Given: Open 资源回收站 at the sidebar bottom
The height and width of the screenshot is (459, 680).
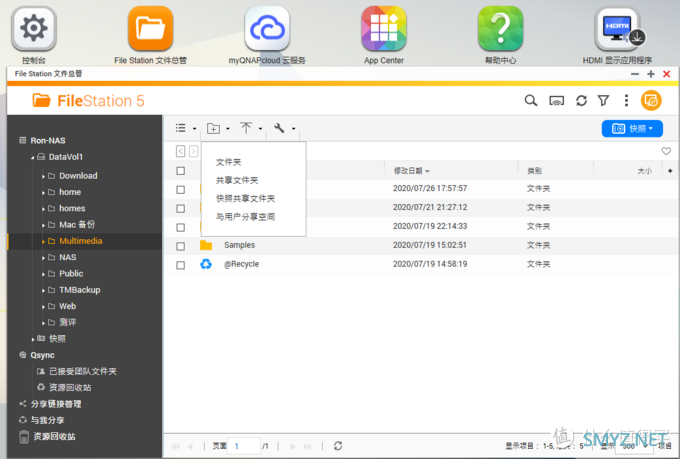Looking at the screenshot, I should coord(54,436).
